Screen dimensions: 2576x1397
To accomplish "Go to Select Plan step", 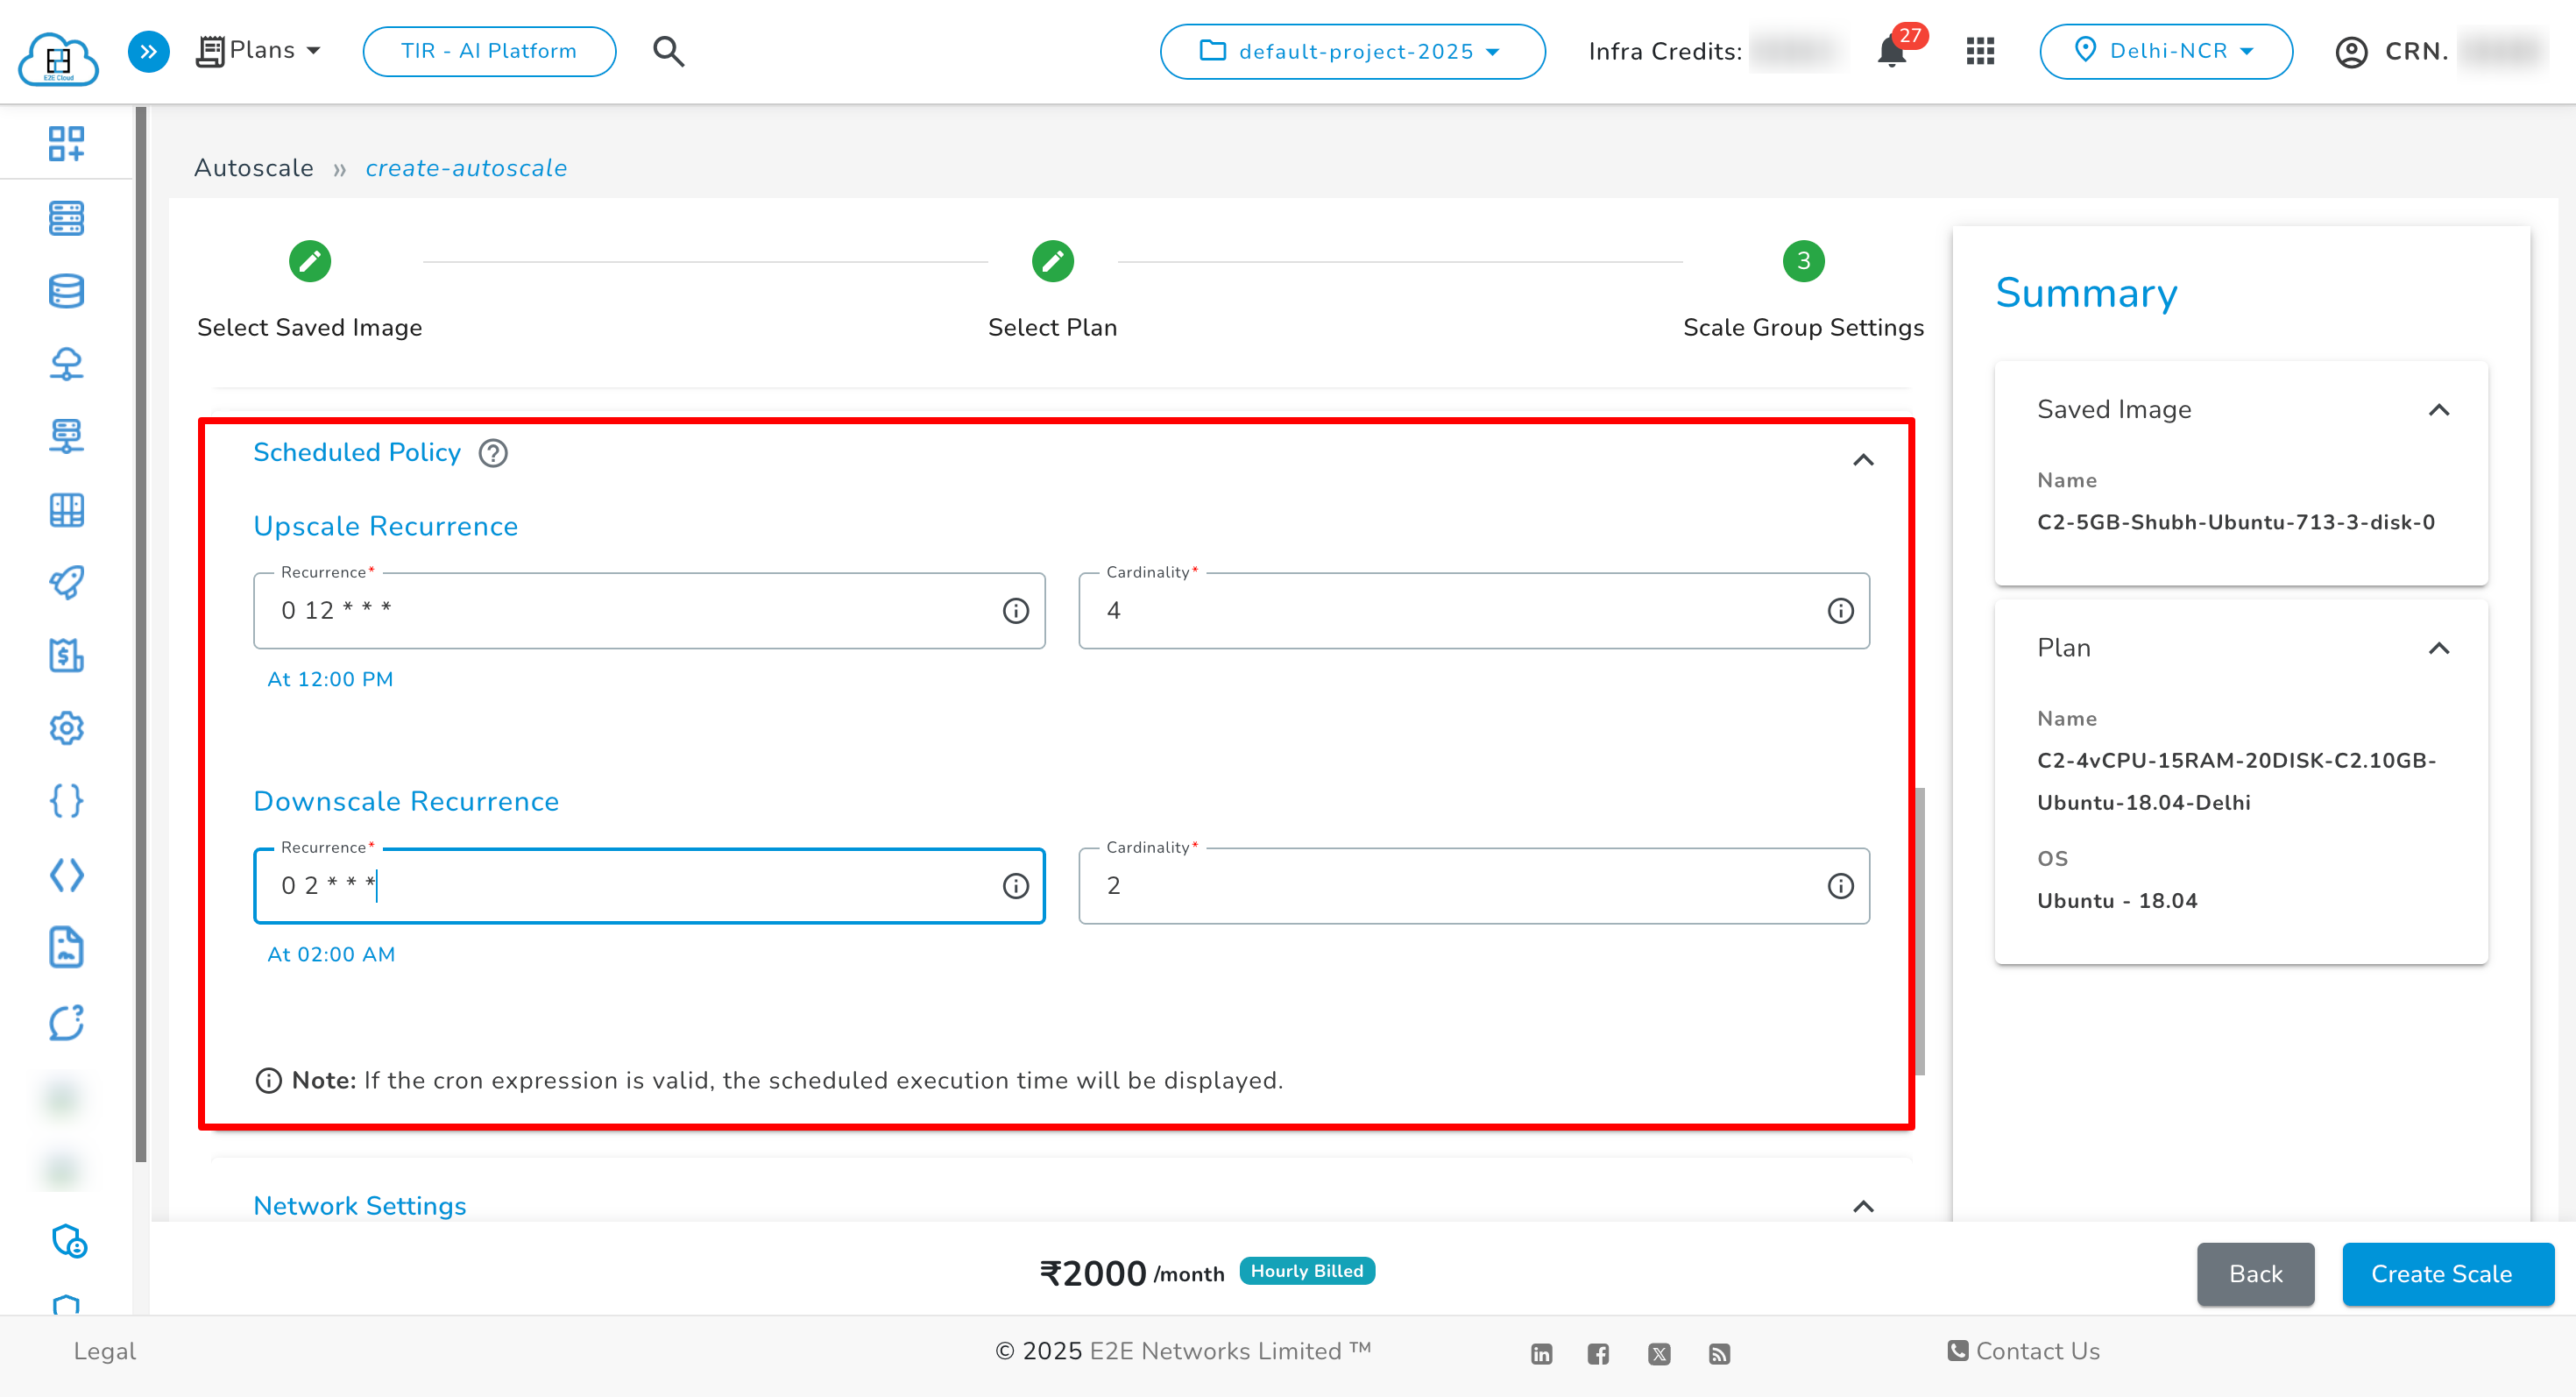I will click(1052, 262).
